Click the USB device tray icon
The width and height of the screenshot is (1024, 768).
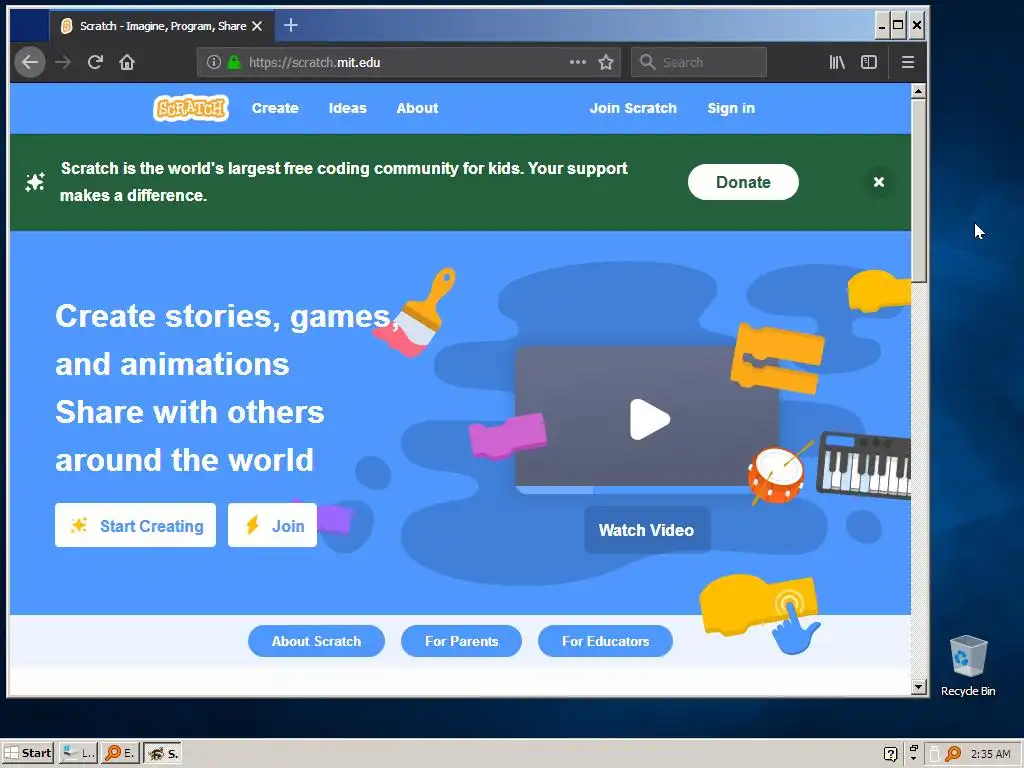pyautogui.click(x=934, y=754)
